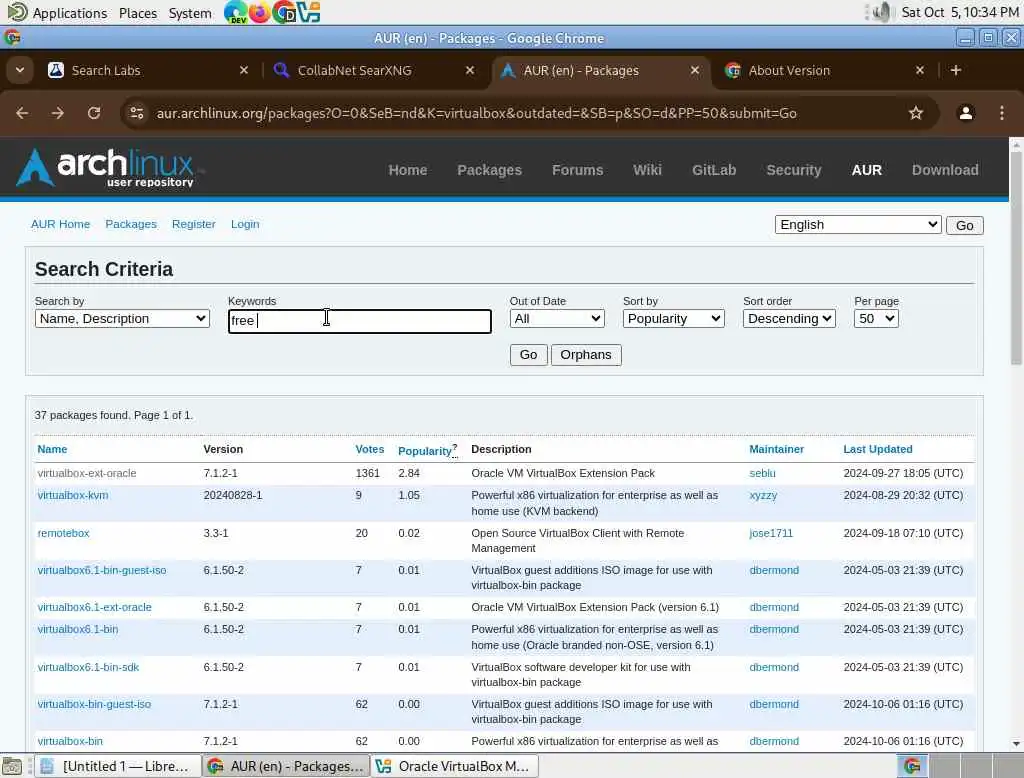Sort results by Name column

pos(52,449)
